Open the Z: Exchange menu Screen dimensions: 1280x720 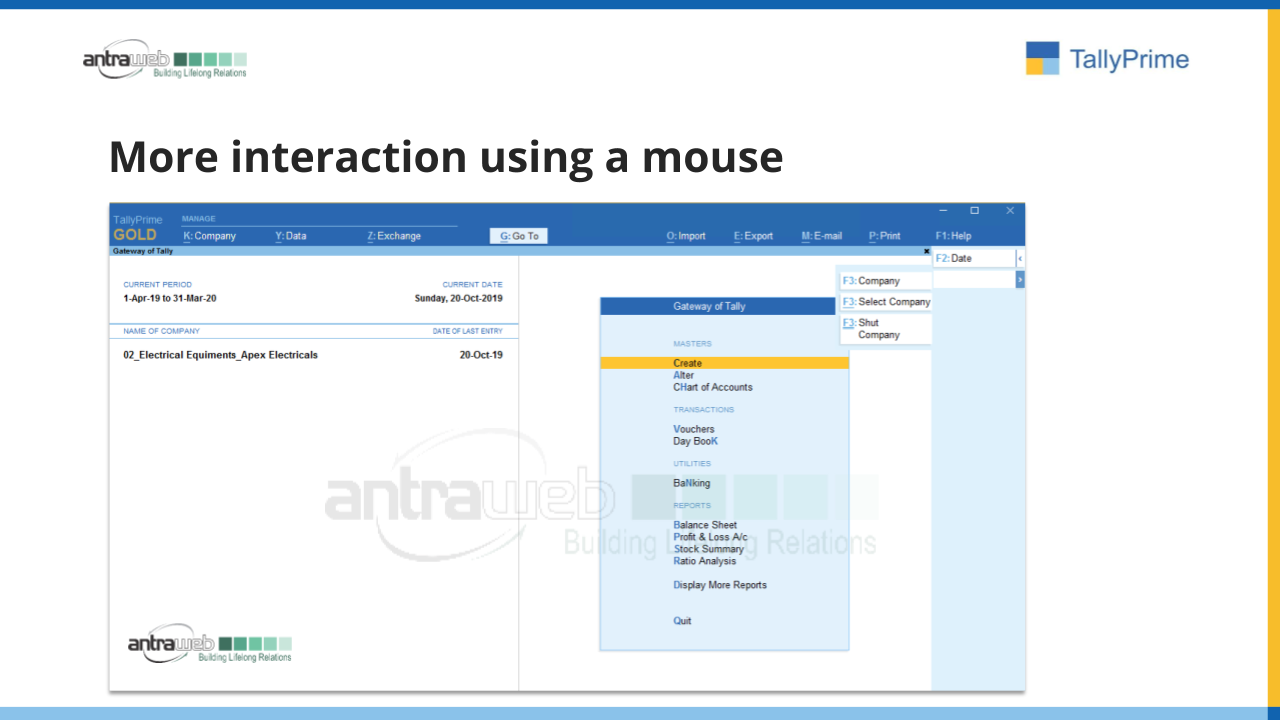[394, 236]
